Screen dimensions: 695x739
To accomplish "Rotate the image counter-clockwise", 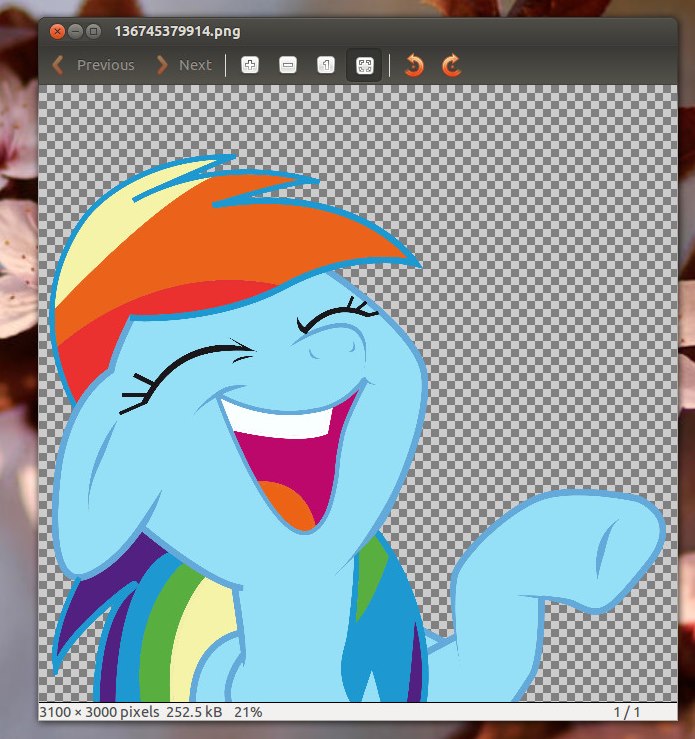I will tap(414, 65).
